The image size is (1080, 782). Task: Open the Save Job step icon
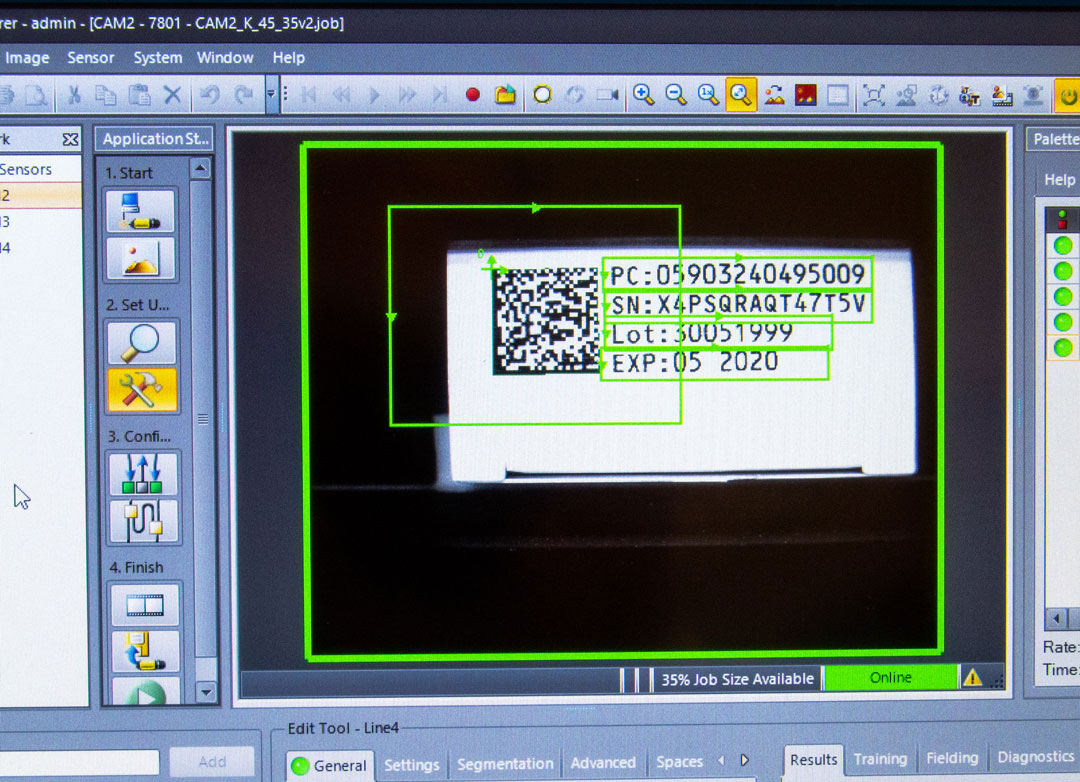pyautogui.click(x=145, y=652)
